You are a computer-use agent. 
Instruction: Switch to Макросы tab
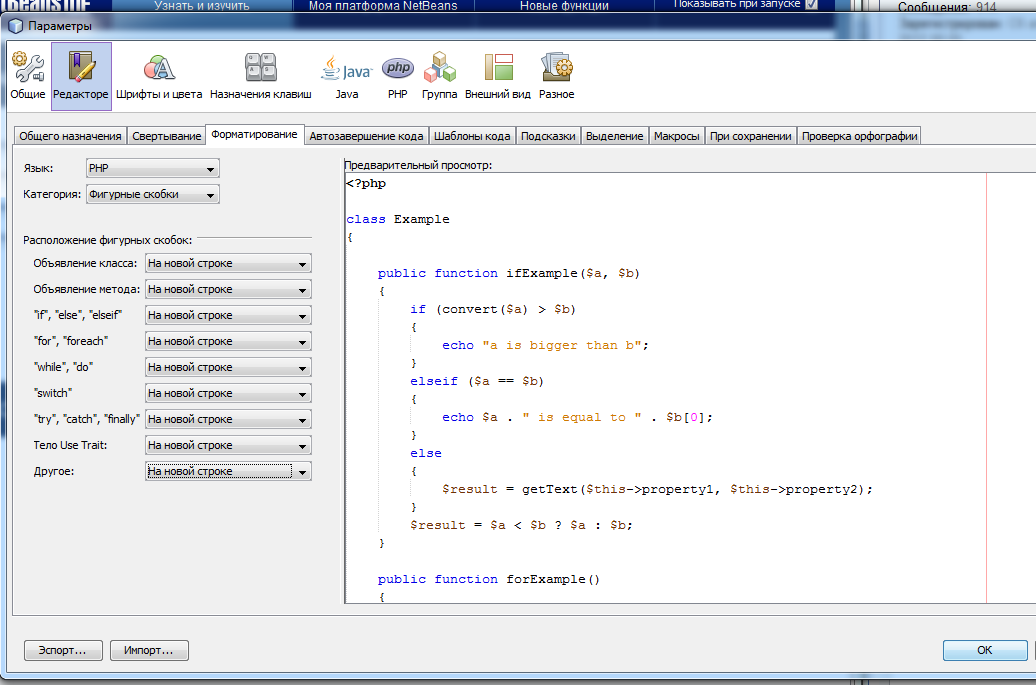tap(677, 135)
